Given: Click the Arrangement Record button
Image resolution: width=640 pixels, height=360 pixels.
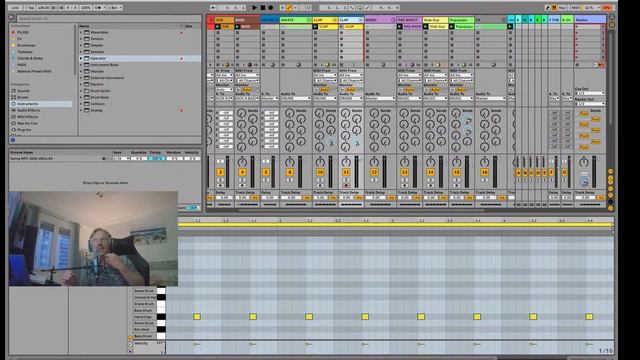Looking at the screenshot, I should [270, 7].
